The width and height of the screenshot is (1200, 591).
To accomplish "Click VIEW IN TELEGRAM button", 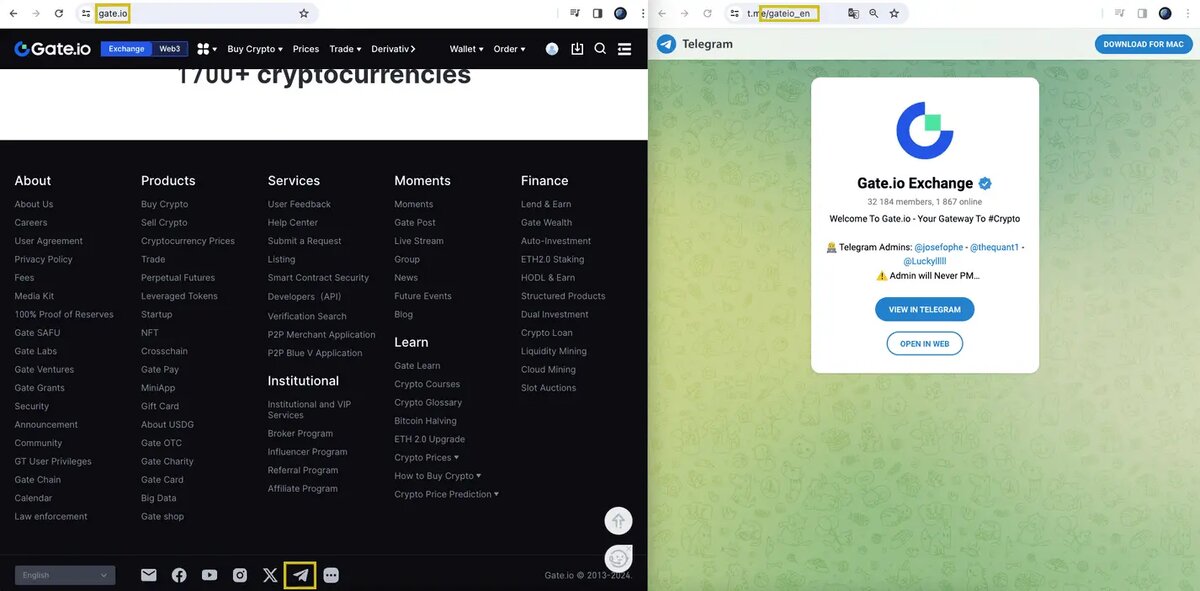I will (924, 309).
